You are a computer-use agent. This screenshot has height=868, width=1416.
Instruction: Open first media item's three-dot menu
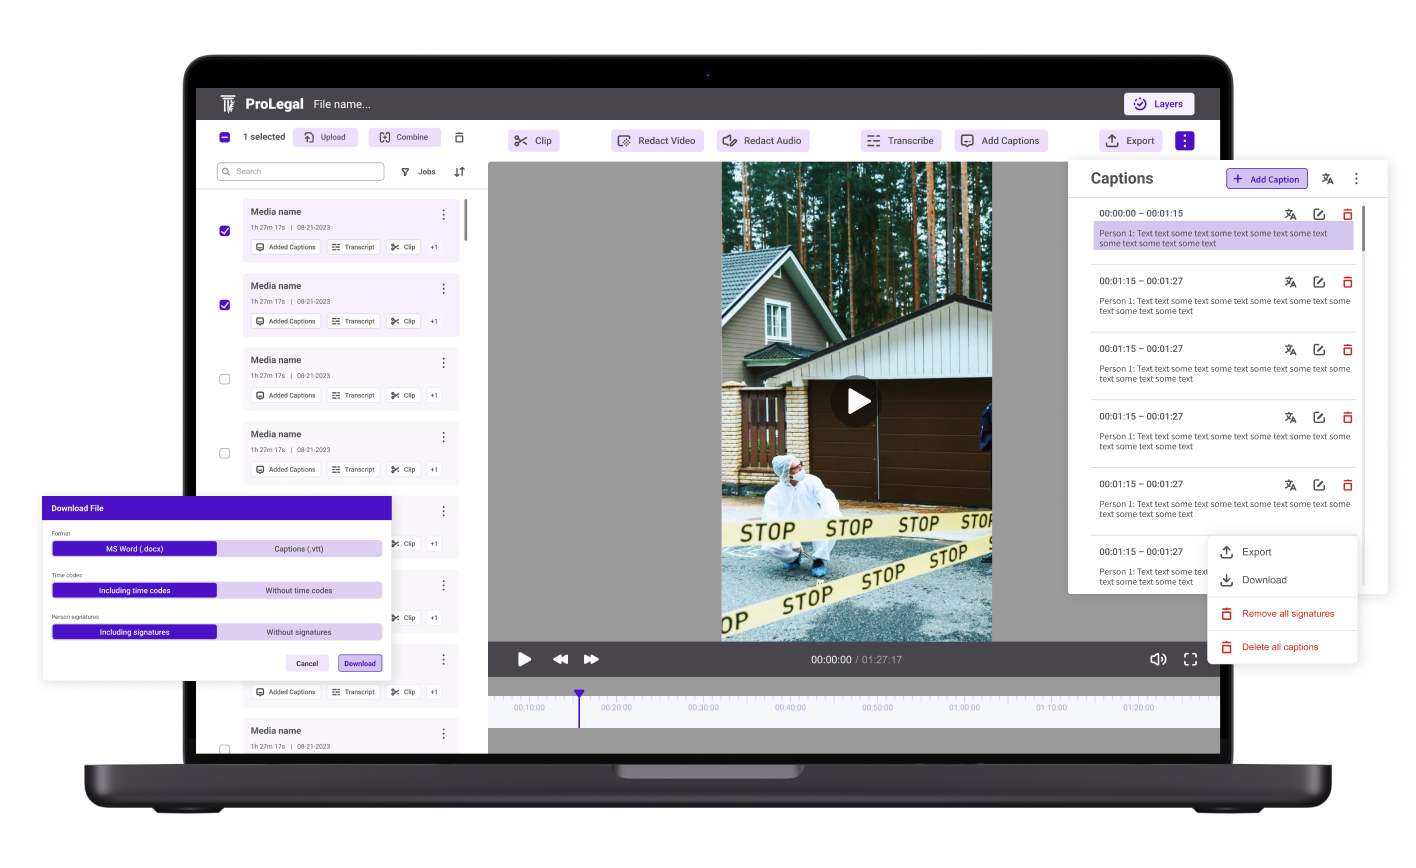444,215
